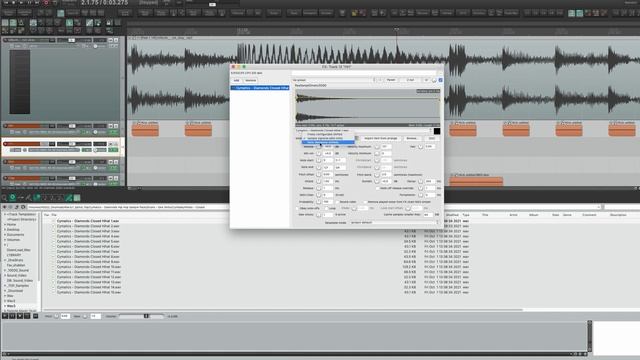Click the FX wet/dry mix knob

point(434,80)
